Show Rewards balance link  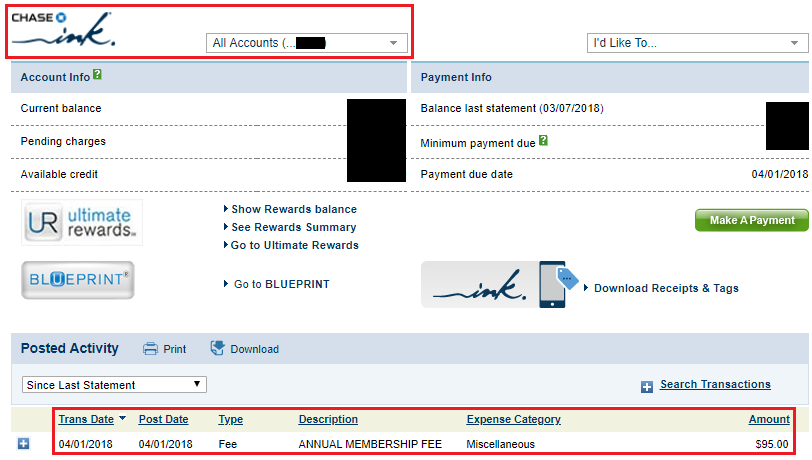pos(294,209)
